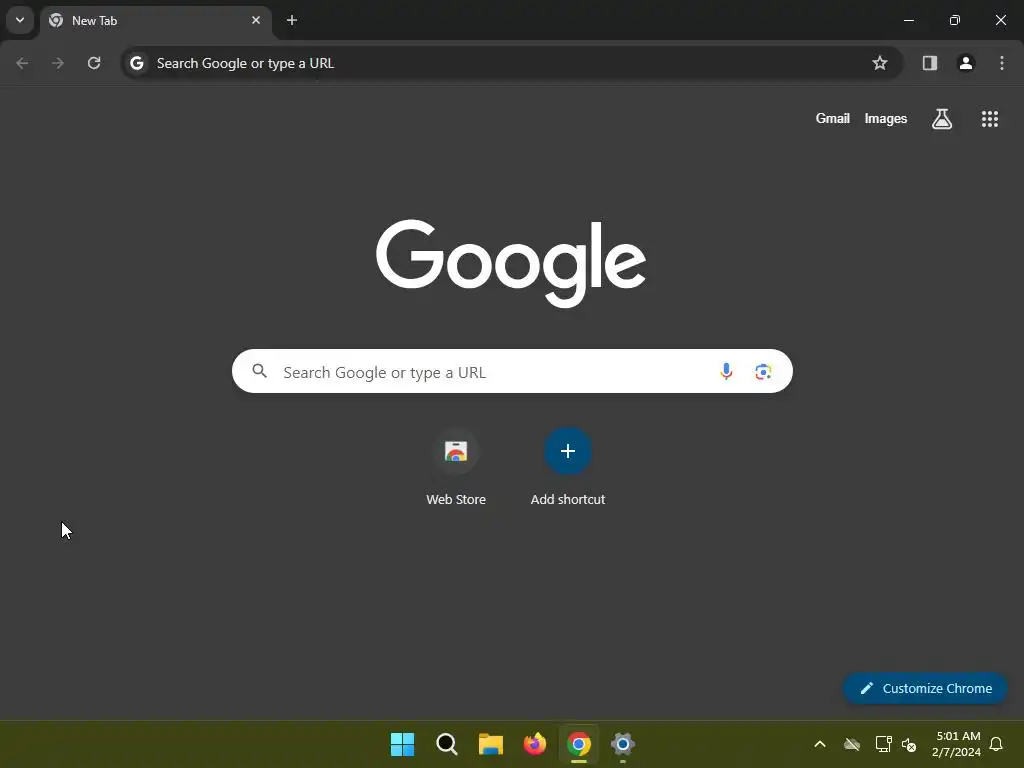
Task: Click the Add shortcut button
Action: pyautogui.click(x=568, y=468)
